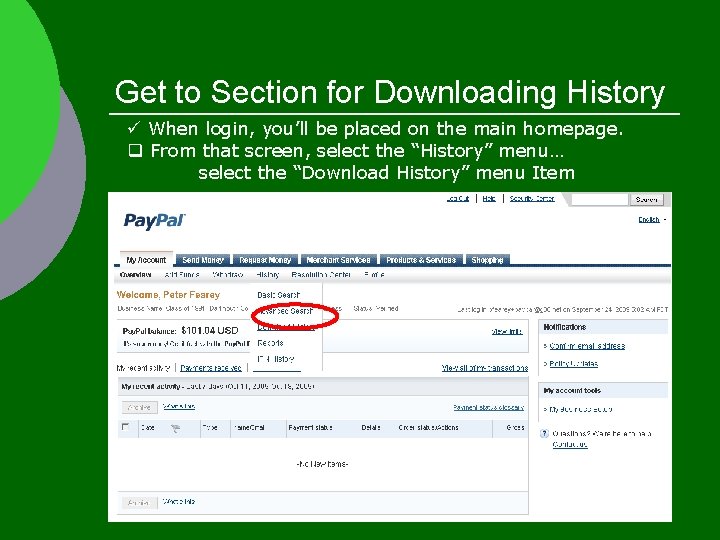Screen dimensions: 720x540
Task: Click the Help link at top
Action: tap(489, 198)
